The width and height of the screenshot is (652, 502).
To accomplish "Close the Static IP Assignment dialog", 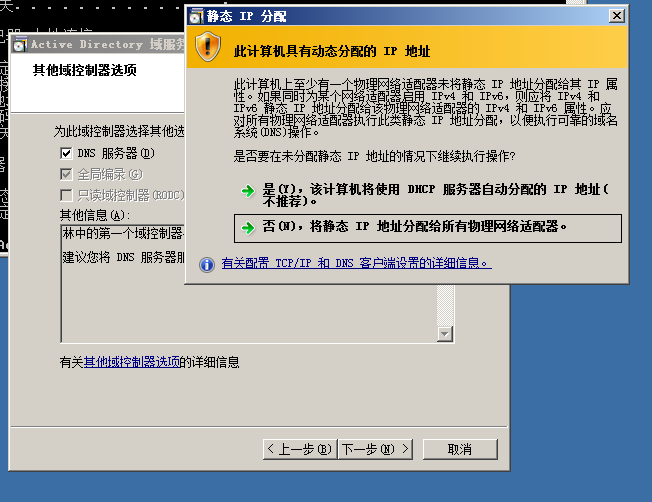I will 617,16.
